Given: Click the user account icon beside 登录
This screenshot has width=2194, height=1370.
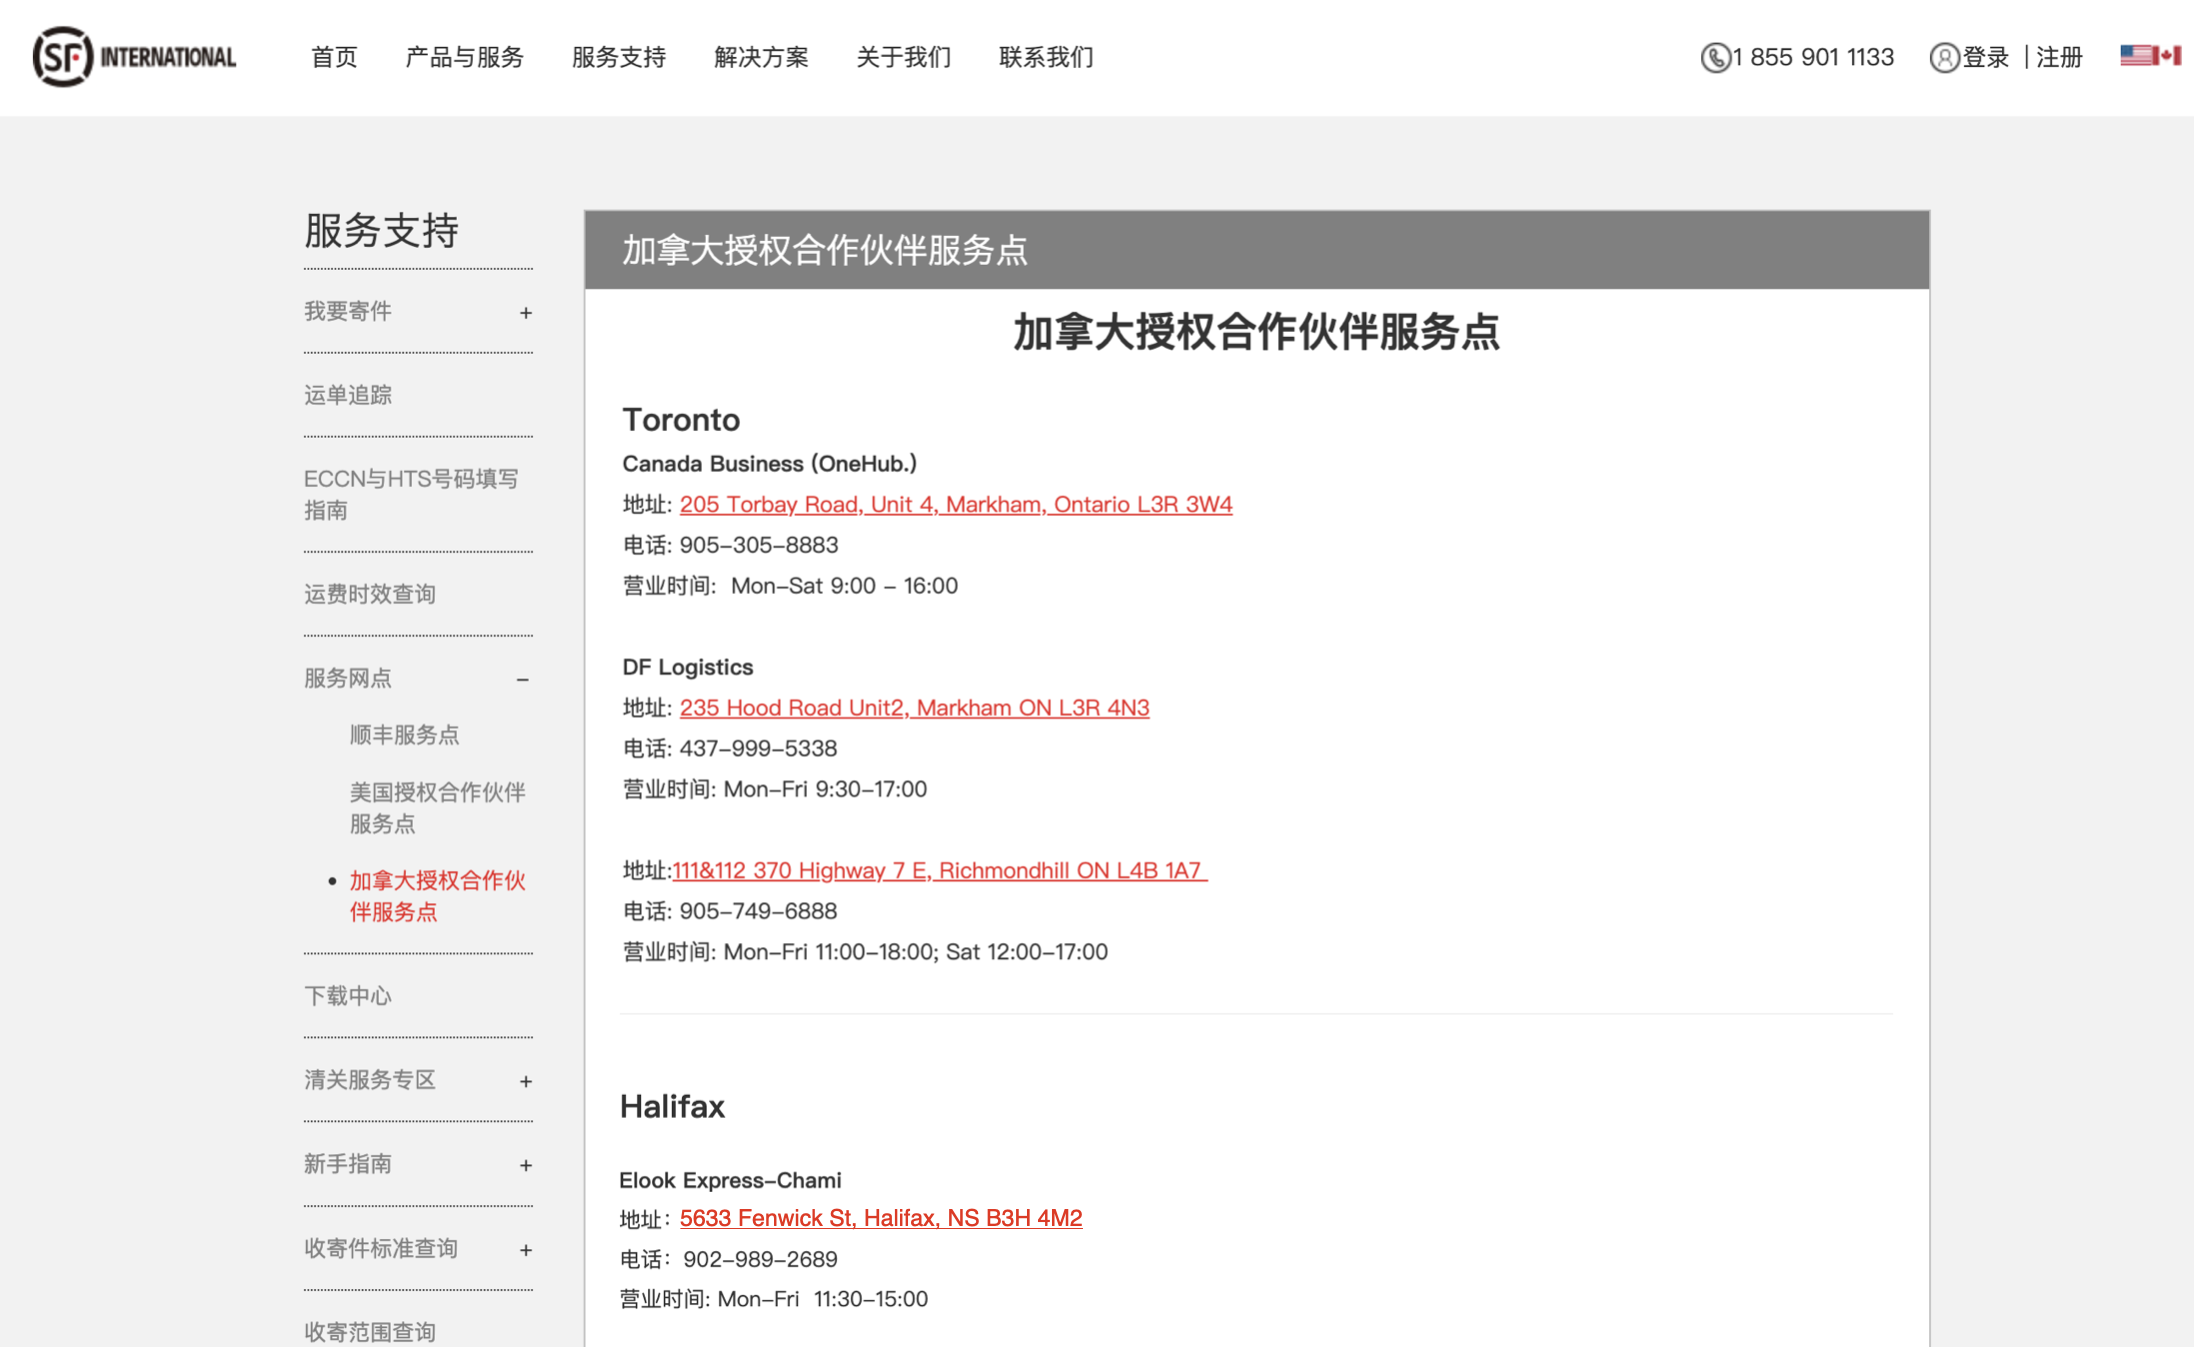Looking at the screenshot, I should (1943, 58).
